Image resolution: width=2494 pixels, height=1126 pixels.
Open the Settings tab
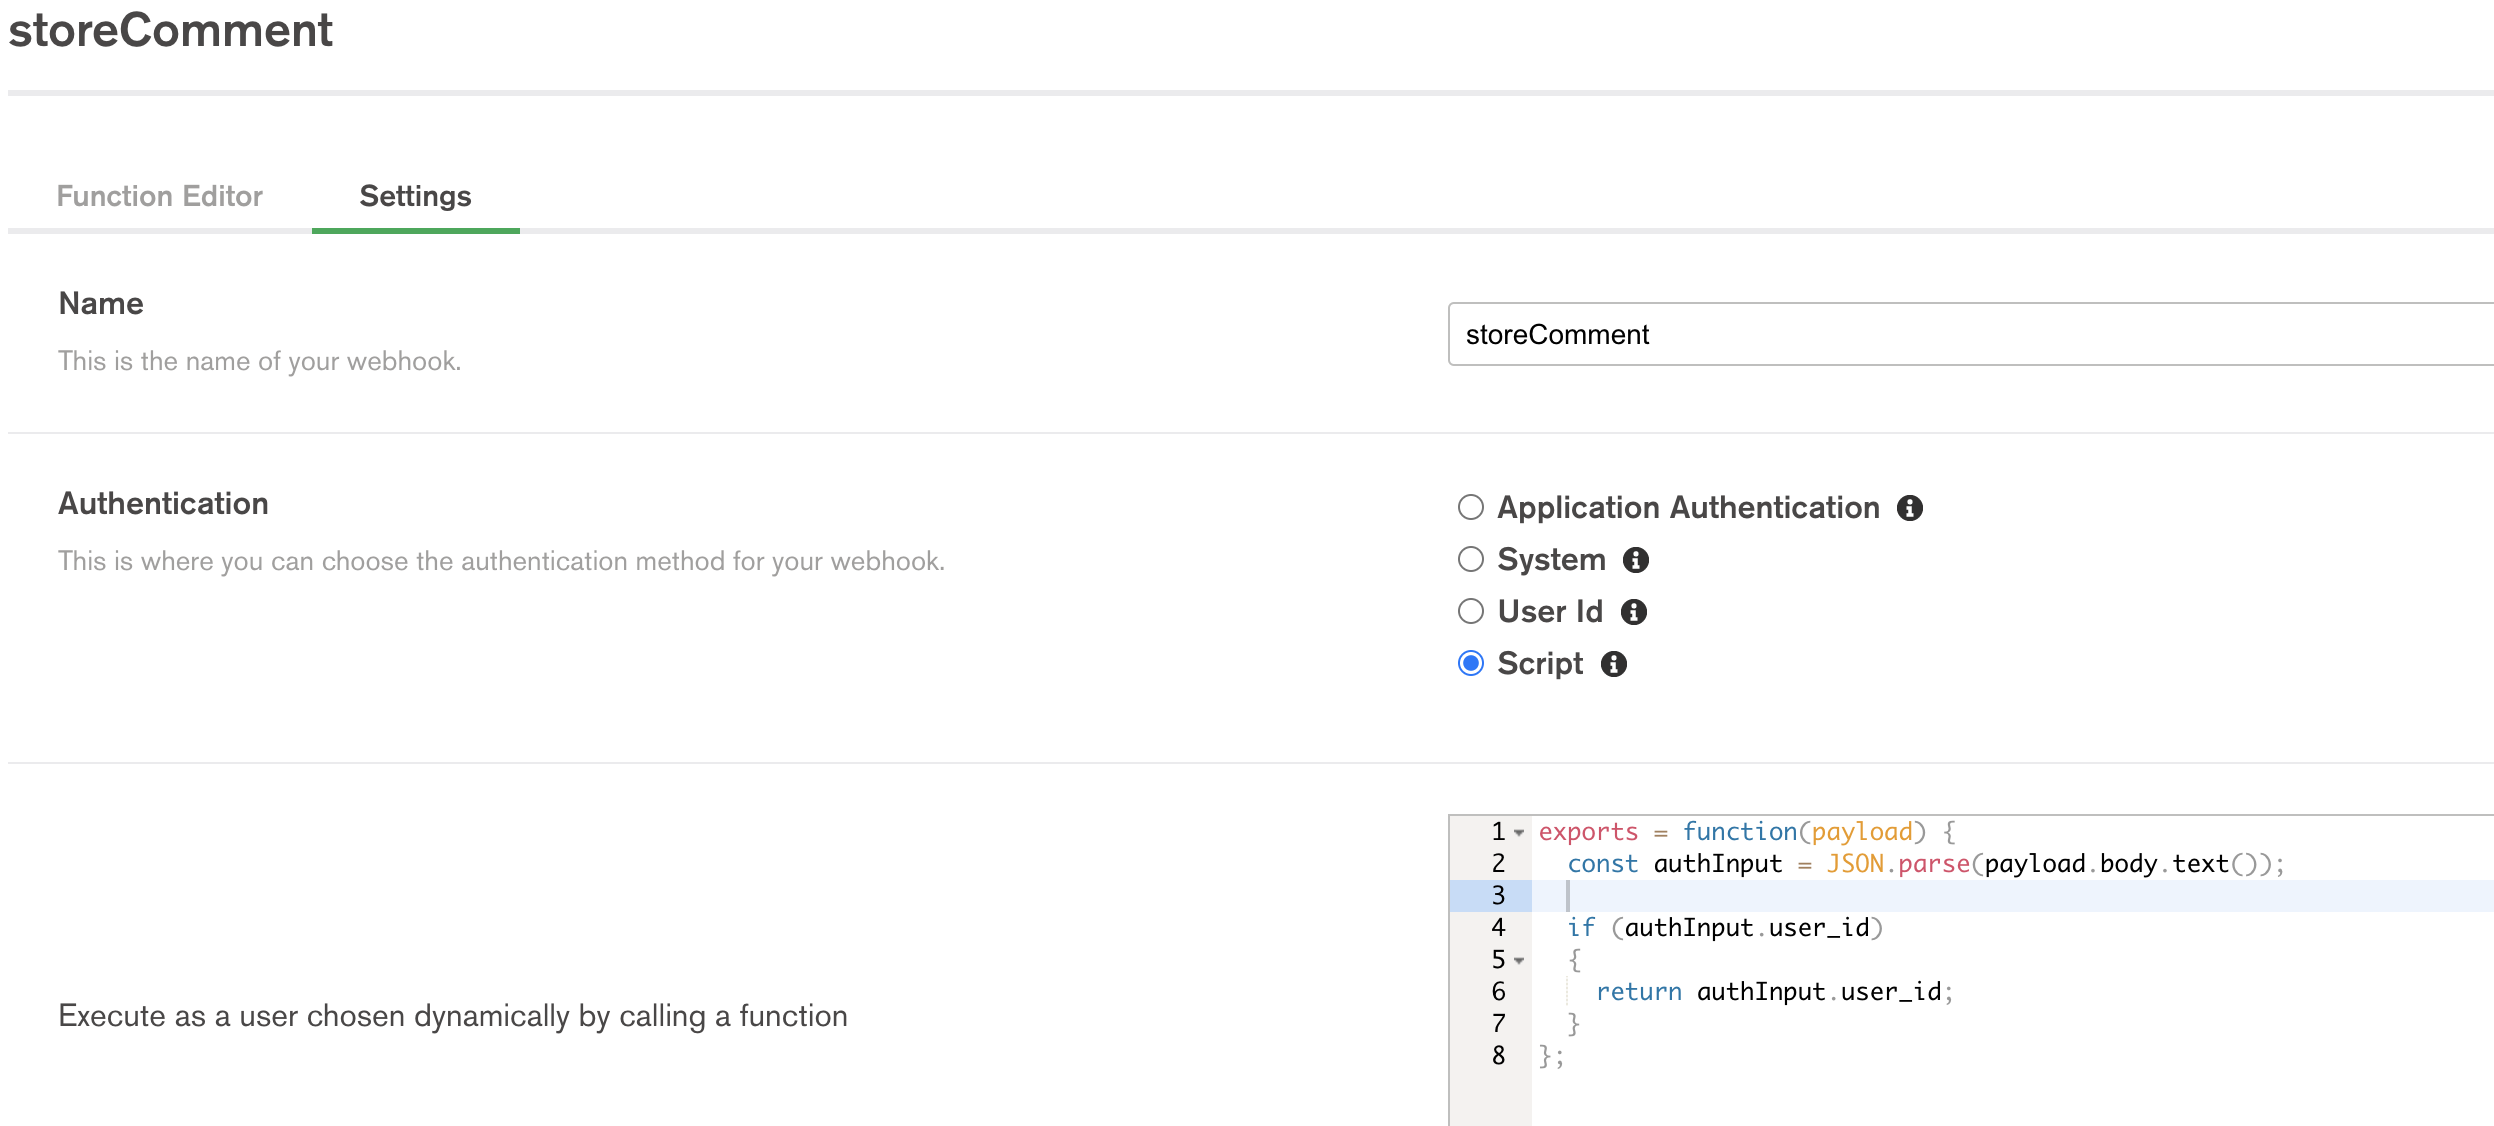[x=415, y=196]
